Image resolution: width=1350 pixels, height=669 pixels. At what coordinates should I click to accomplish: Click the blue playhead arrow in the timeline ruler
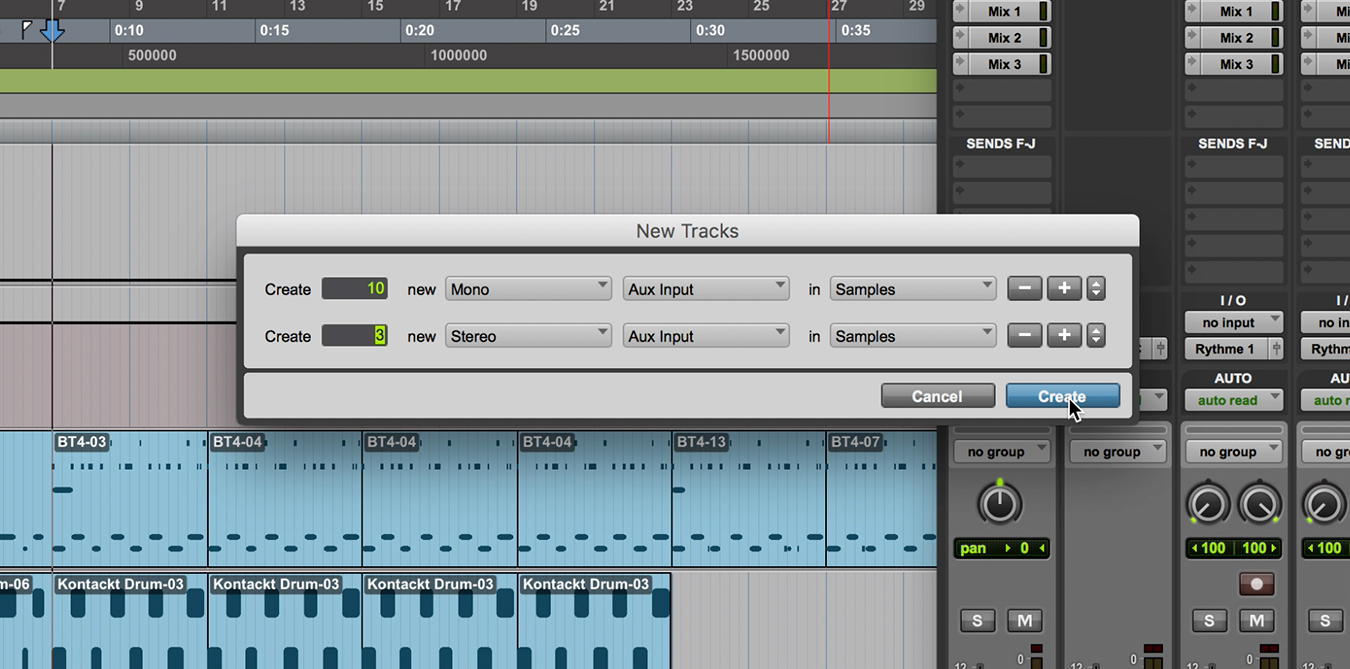(x=52, y=31)
